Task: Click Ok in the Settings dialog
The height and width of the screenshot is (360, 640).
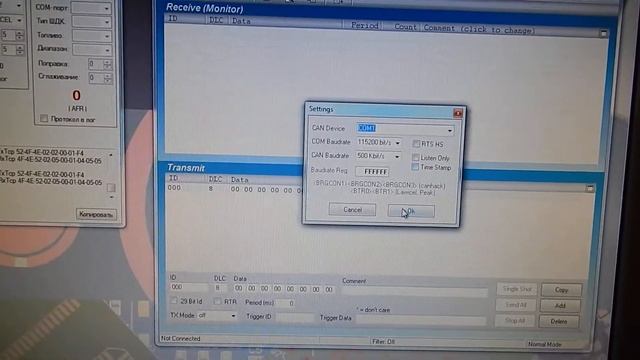Action: [x=411, y=211]
